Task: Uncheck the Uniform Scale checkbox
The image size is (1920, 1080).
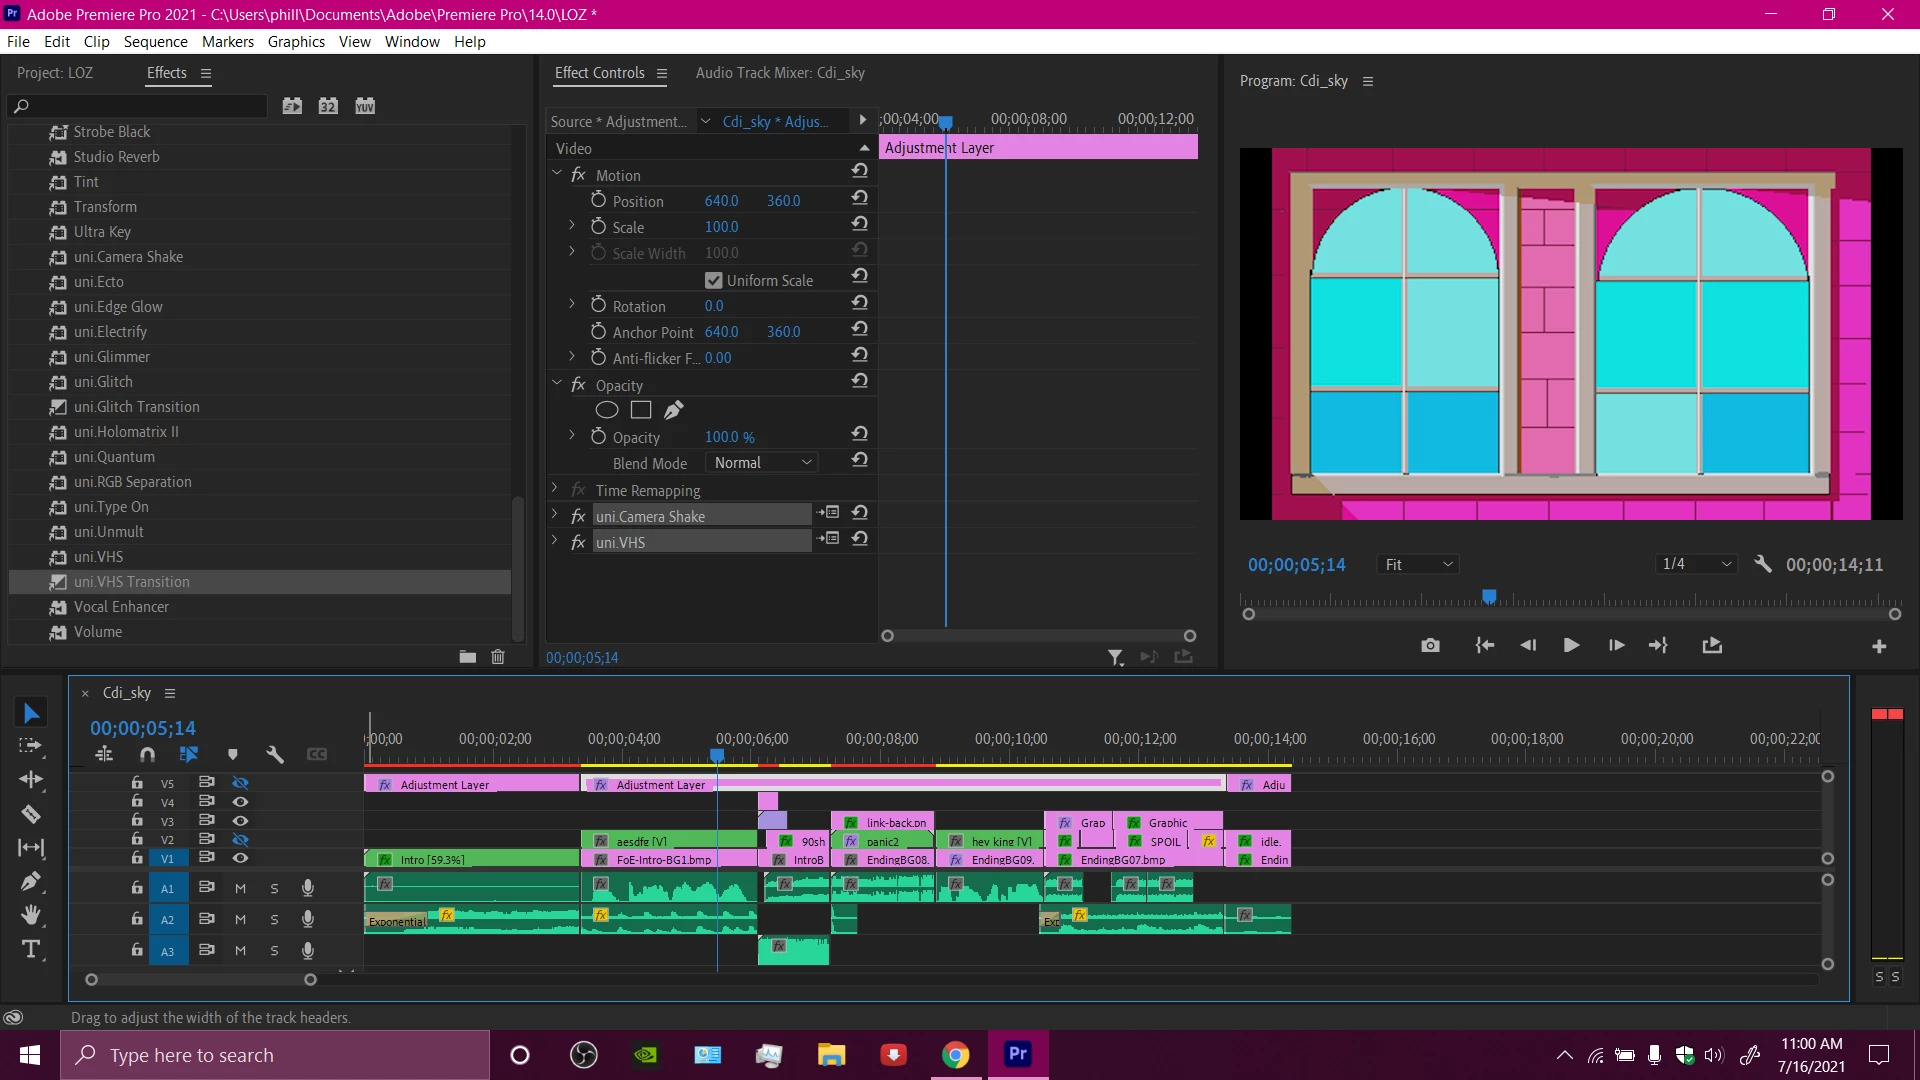Action: tap(713, 281)
